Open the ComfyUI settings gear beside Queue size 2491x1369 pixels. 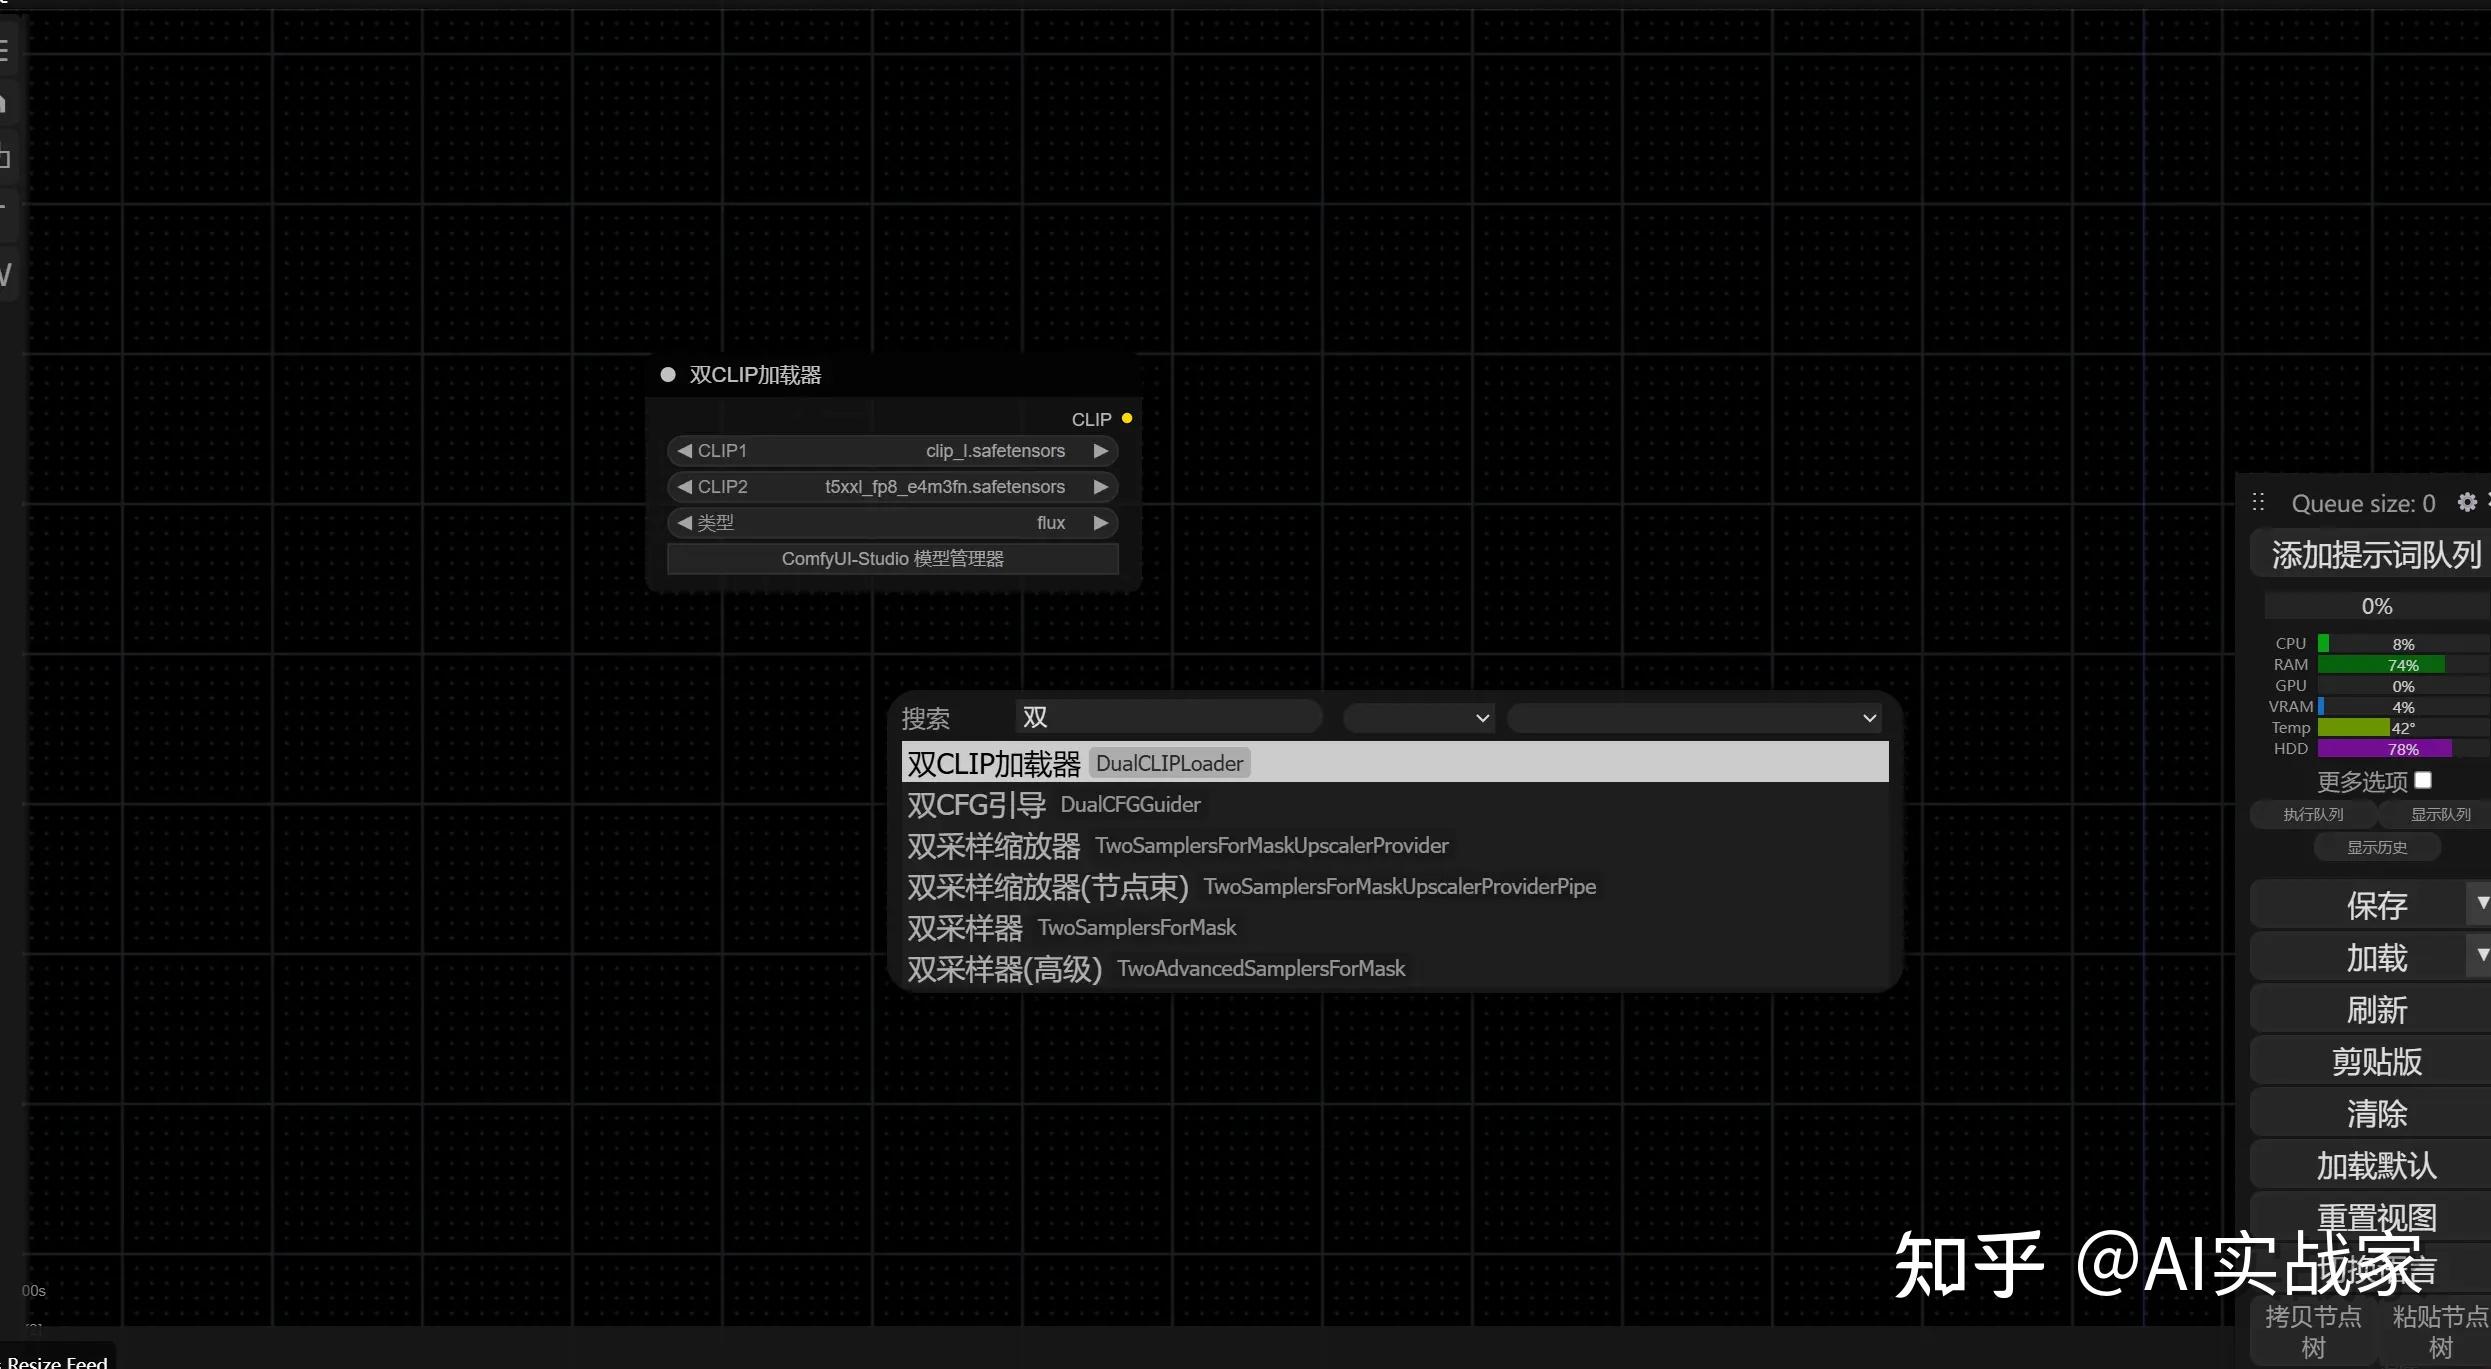pos(2466,502)
